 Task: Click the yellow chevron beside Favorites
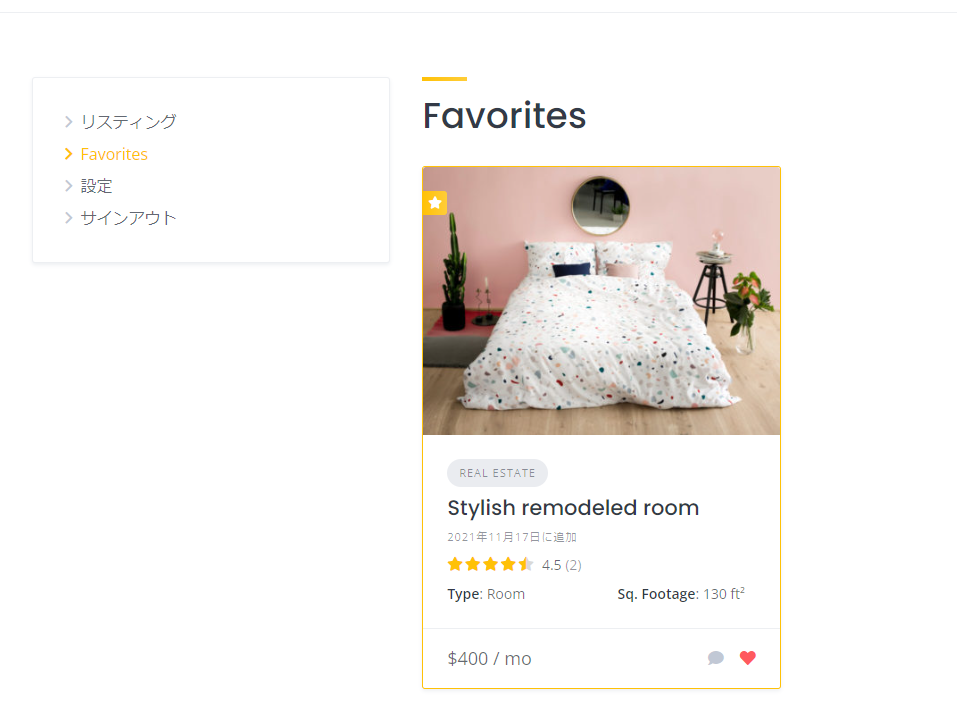[68, 154]
